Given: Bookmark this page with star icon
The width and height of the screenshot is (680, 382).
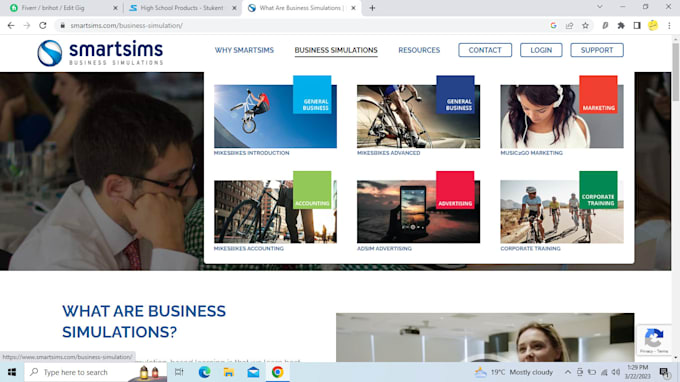Looking at the screenshot, I should coord(585,26).
